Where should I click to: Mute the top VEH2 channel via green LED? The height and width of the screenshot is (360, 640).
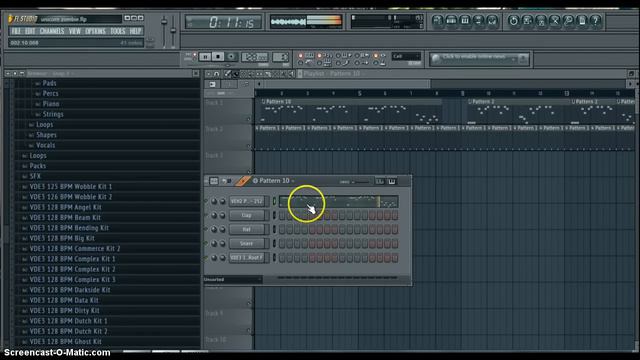(x=207, y=201)
